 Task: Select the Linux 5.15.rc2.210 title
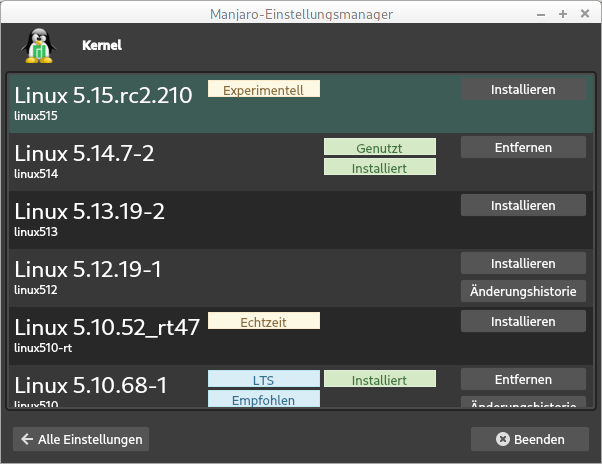103,95
